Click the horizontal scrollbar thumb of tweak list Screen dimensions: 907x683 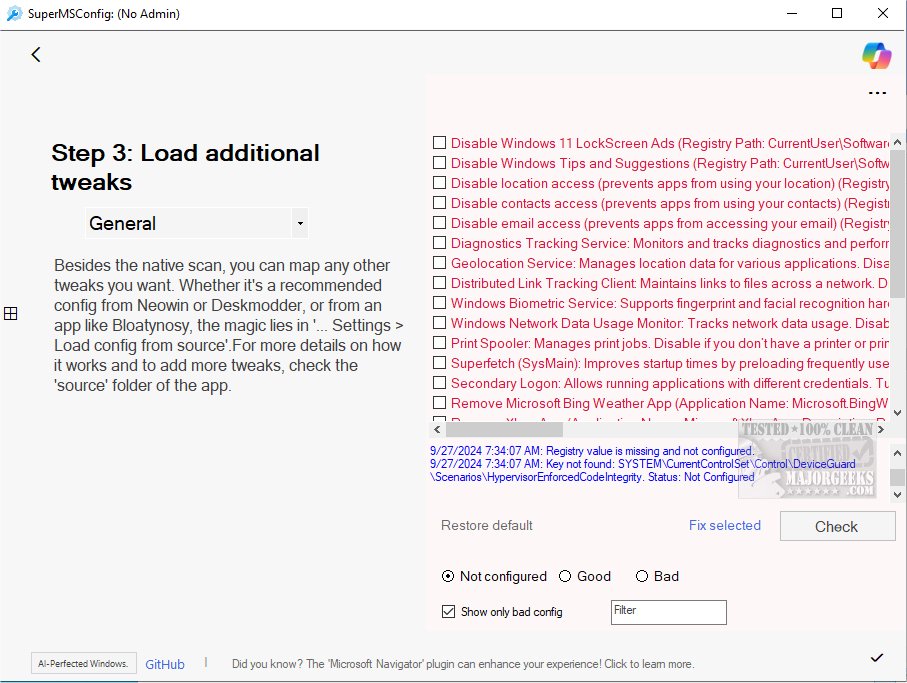point(504,430)
